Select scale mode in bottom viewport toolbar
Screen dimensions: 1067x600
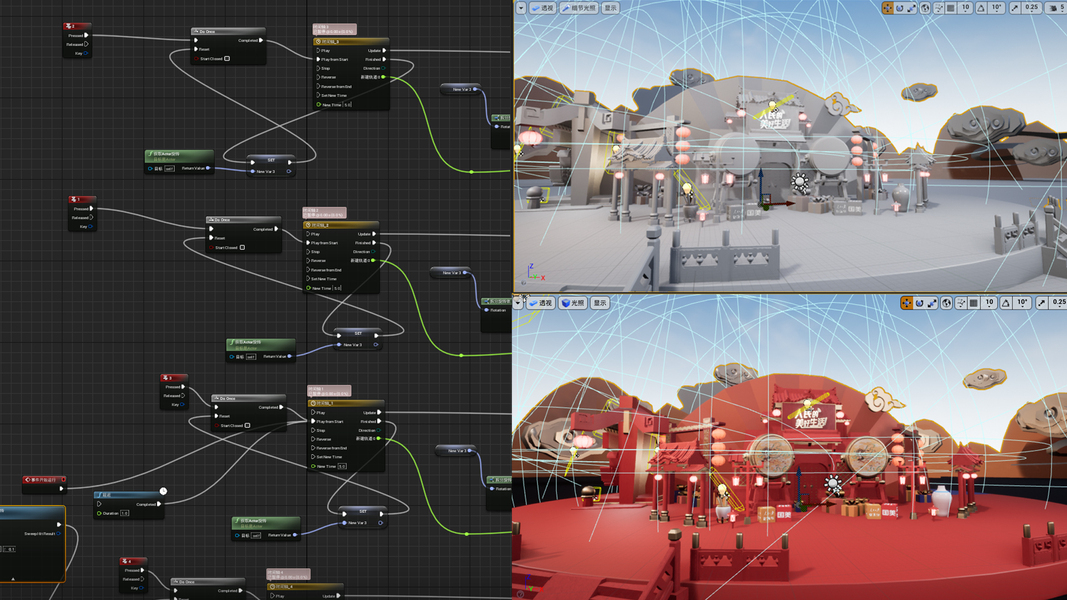click(932, 303)
